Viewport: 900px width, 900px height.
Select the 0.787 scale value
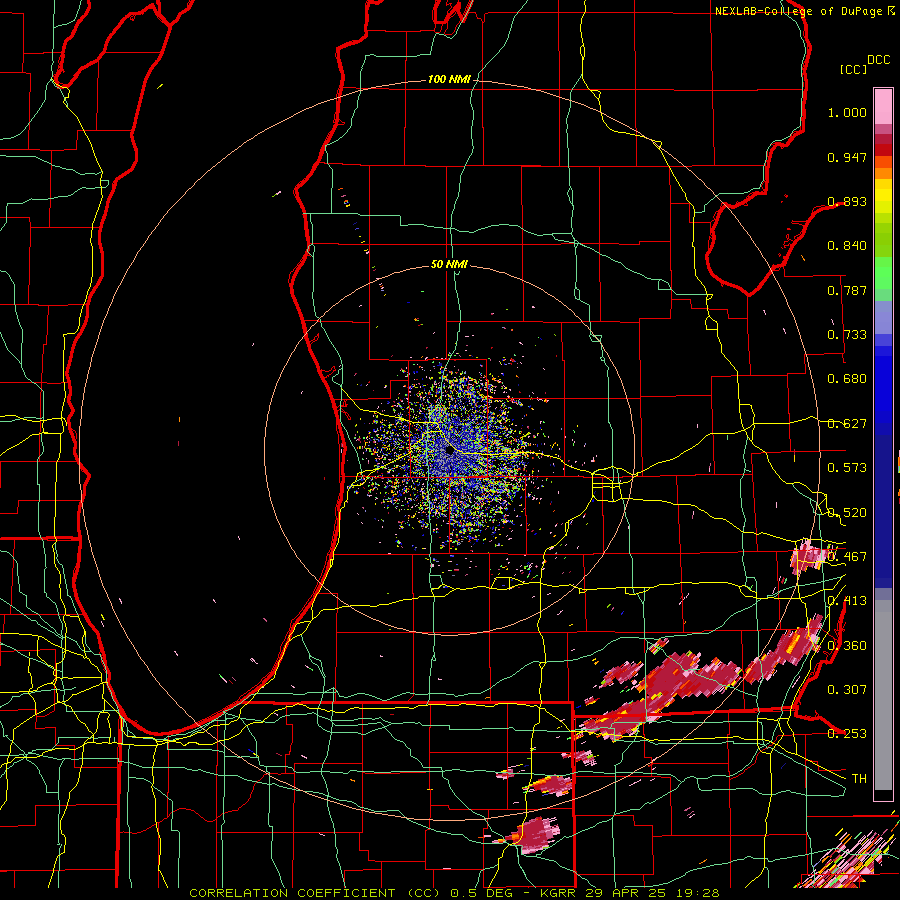(847, 290)
